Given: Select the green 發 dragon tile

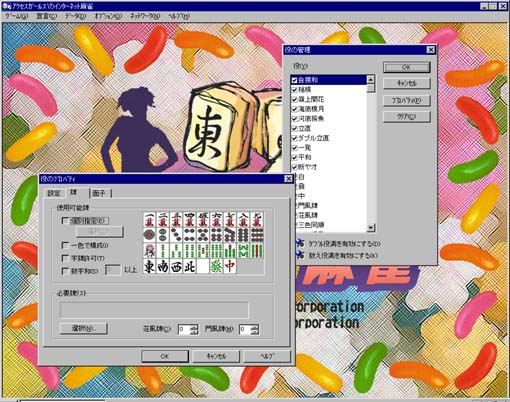Looking at the screenshot, I should [217, 266].
